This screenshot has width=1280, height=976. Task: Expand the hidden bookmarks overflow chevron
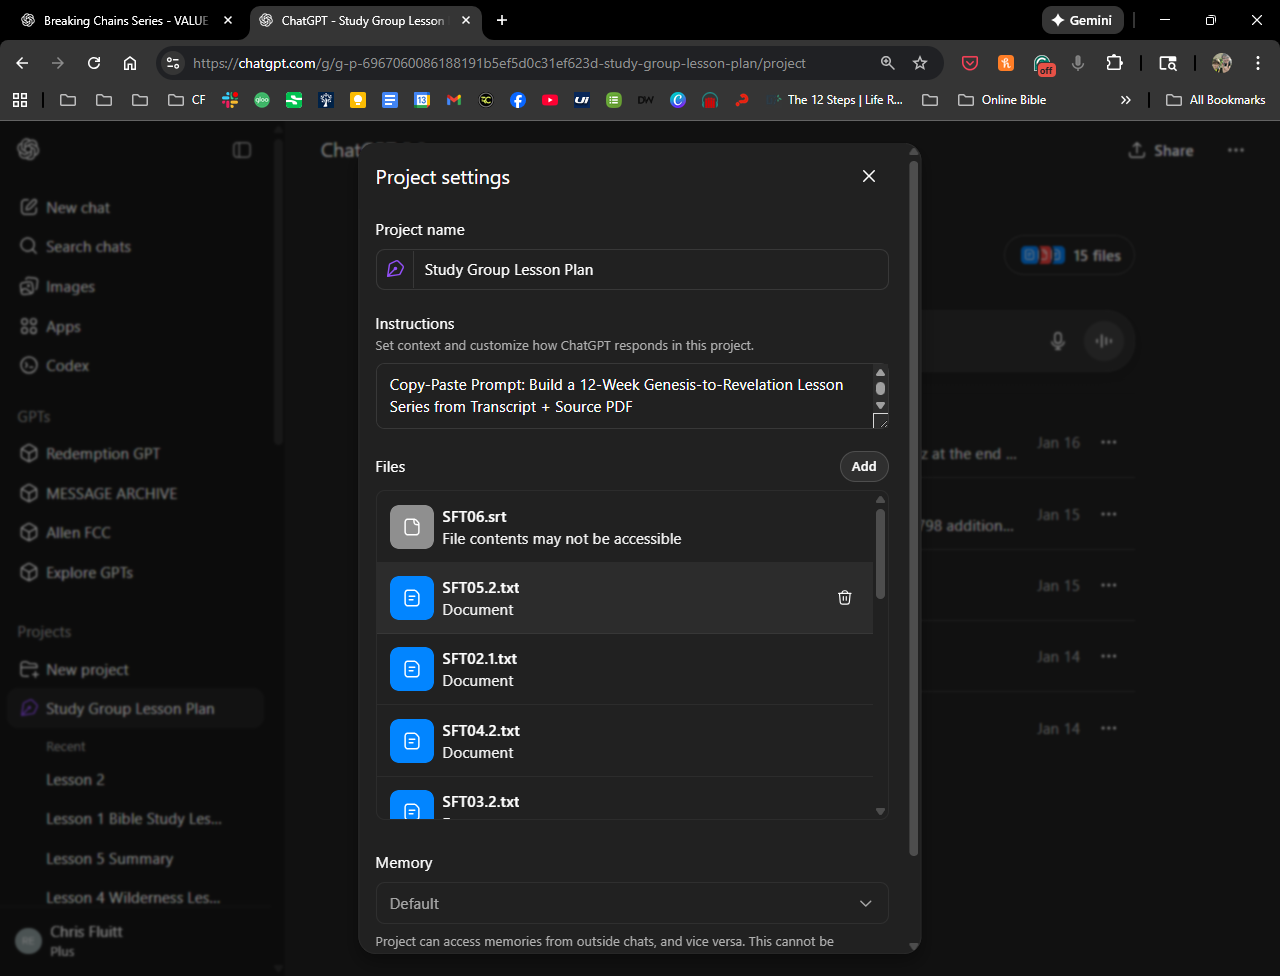click(x=1125, y=100)
